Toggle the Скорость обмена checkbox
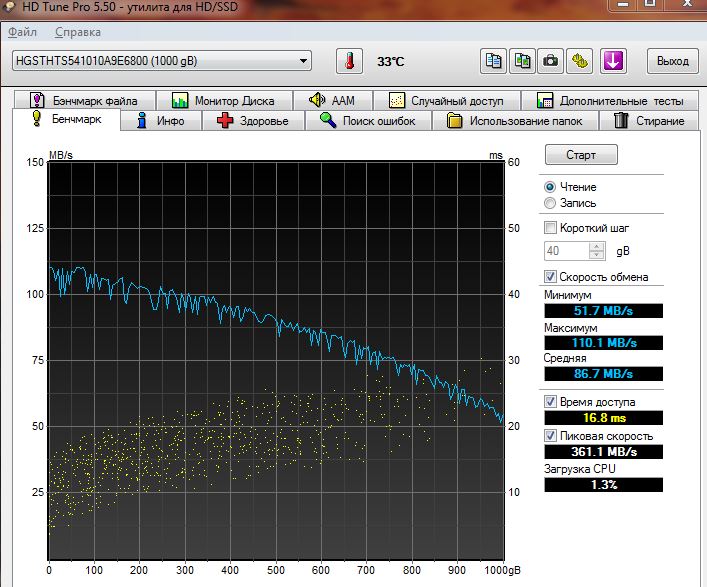707x587 pixels. tap(550, 277)
